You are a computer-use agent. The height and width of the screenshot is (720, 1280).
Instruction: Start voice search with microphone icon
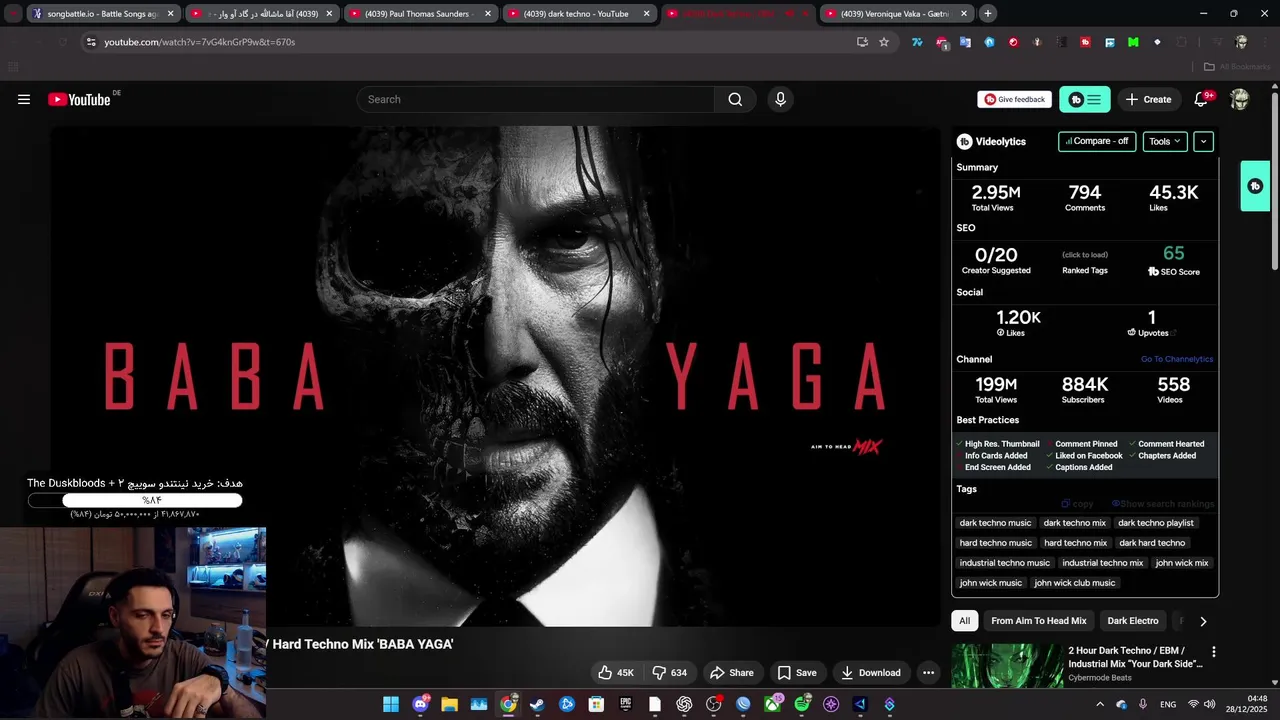tap(781, 99)
